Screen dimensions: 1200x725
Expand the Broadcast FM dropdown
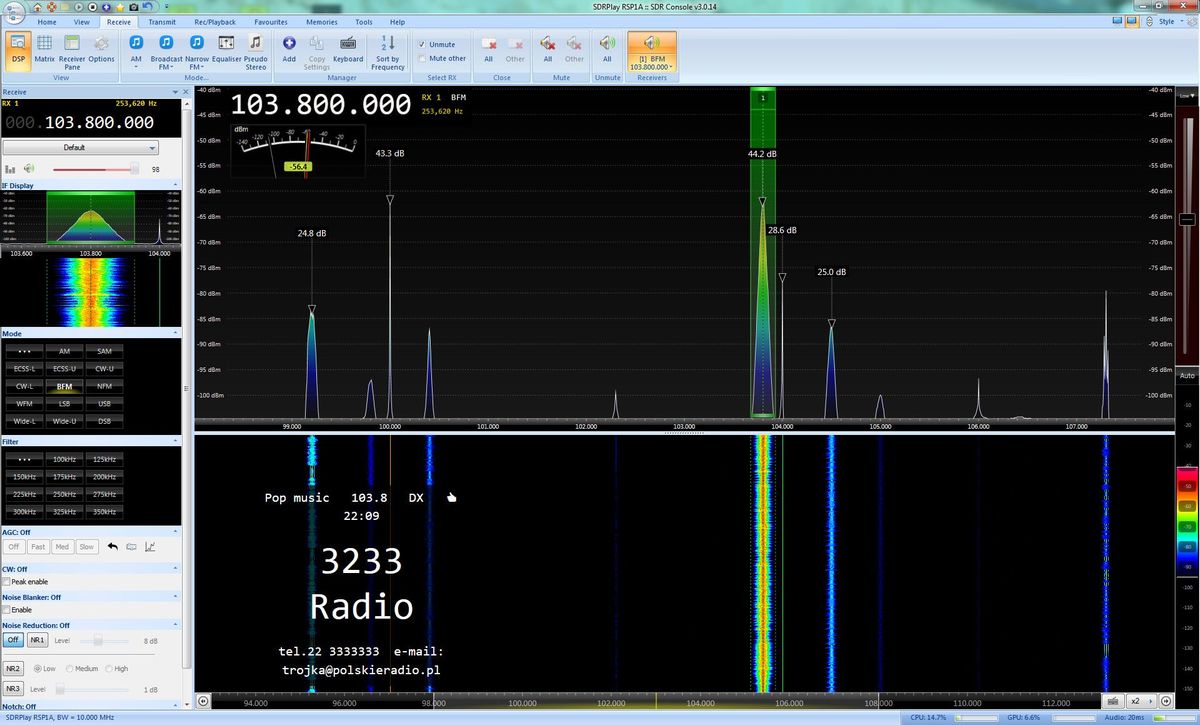click(166, 67)
